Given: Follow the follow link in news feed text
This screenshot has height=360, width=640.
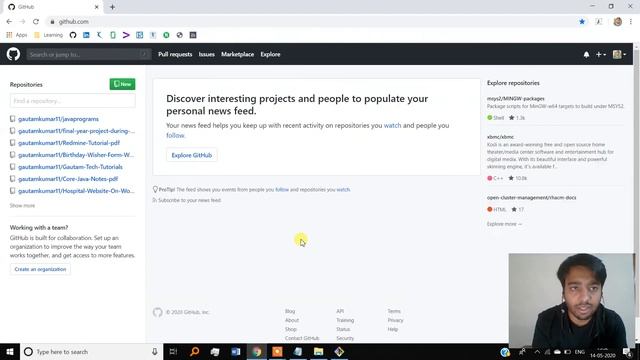Looking at the screenshot, I should (176, 135).
